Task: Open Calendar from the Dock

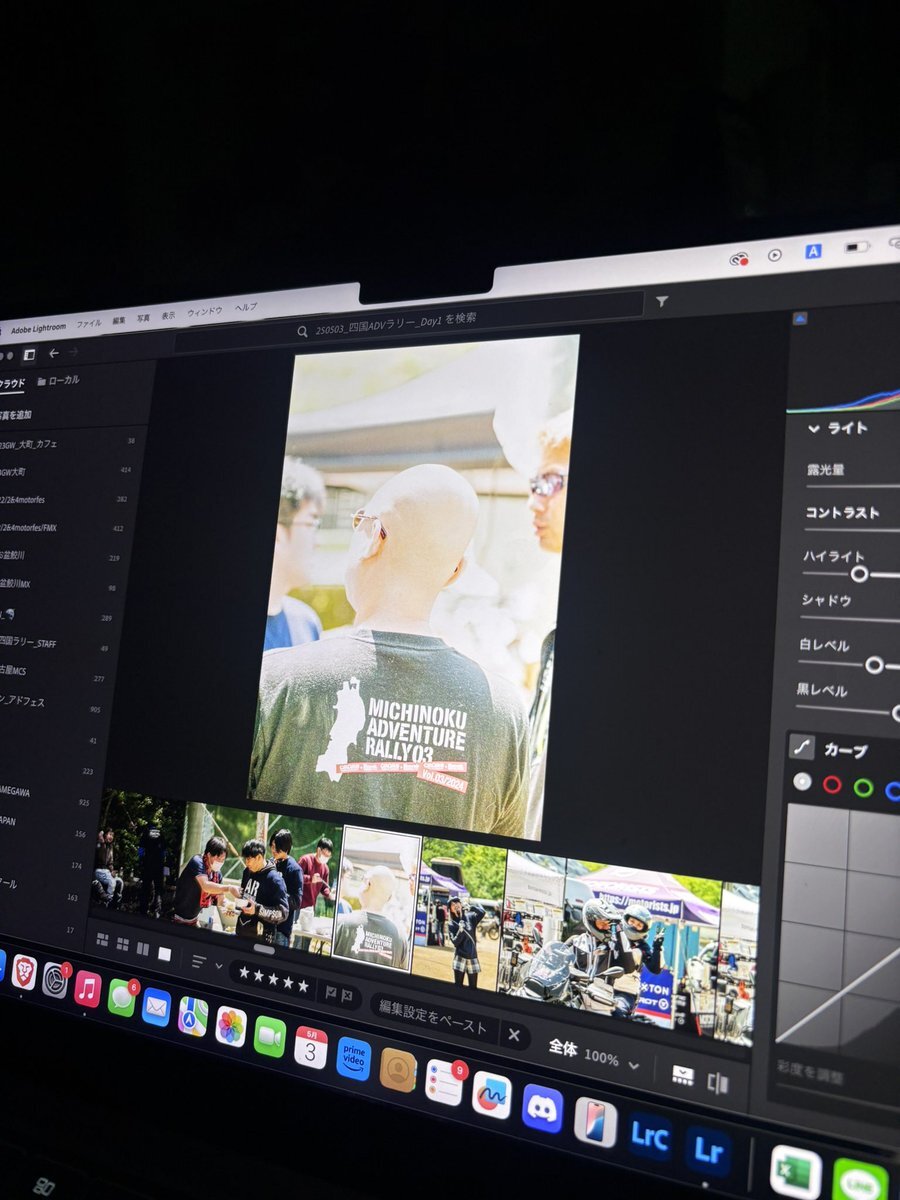Action: pyautogui.click(x=311, y=1047)
